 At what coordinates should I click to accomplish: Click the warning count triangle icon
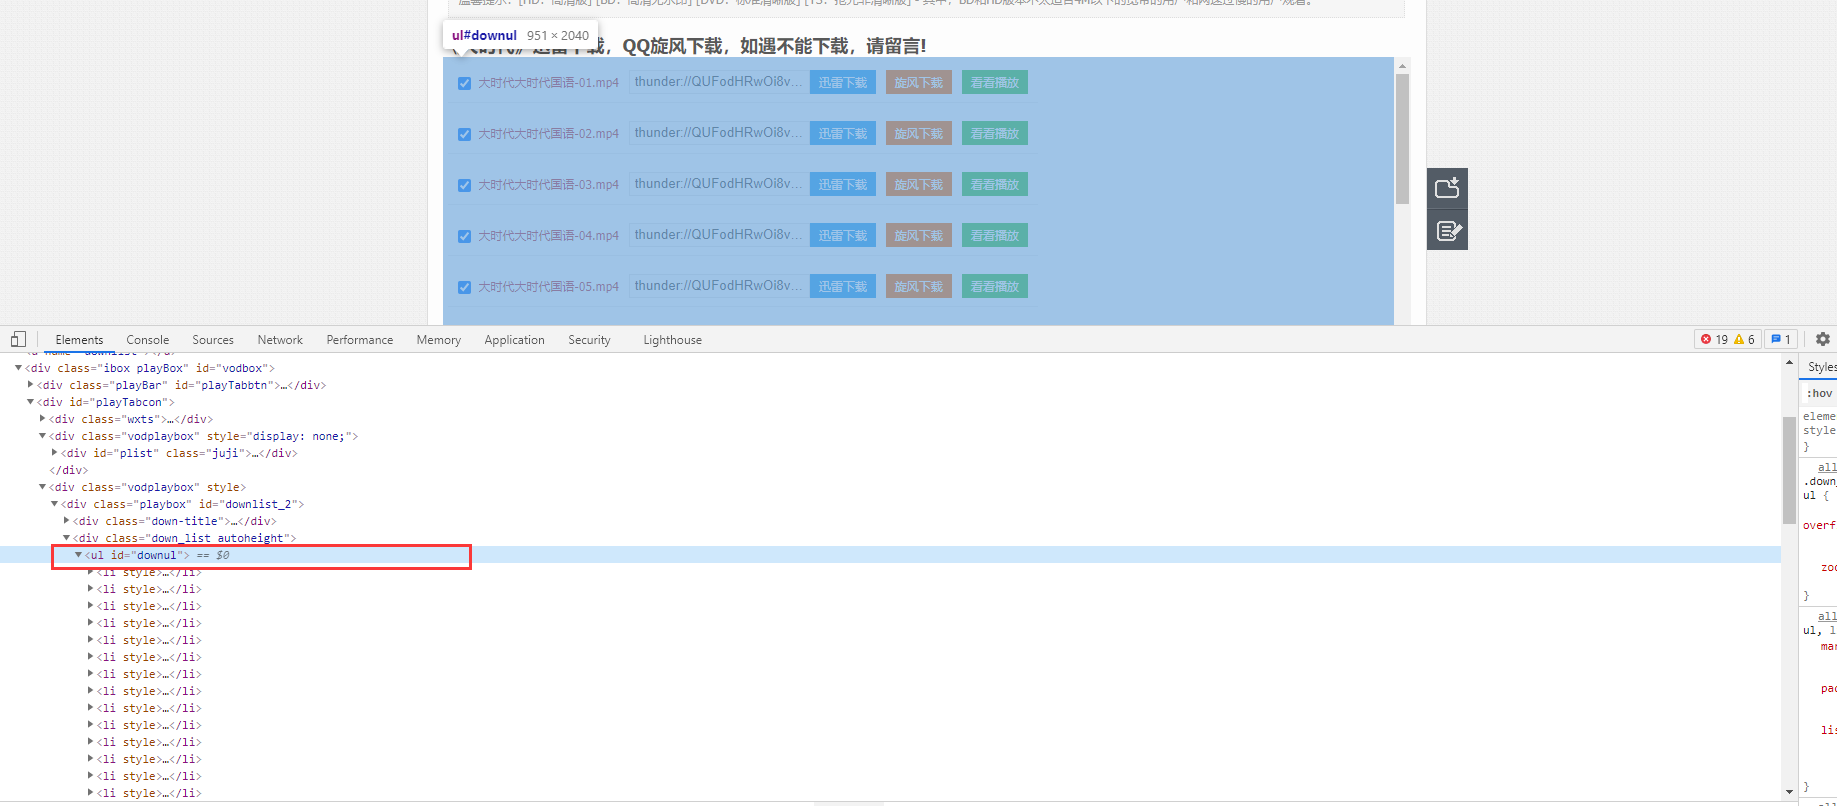click(1739, 339)
